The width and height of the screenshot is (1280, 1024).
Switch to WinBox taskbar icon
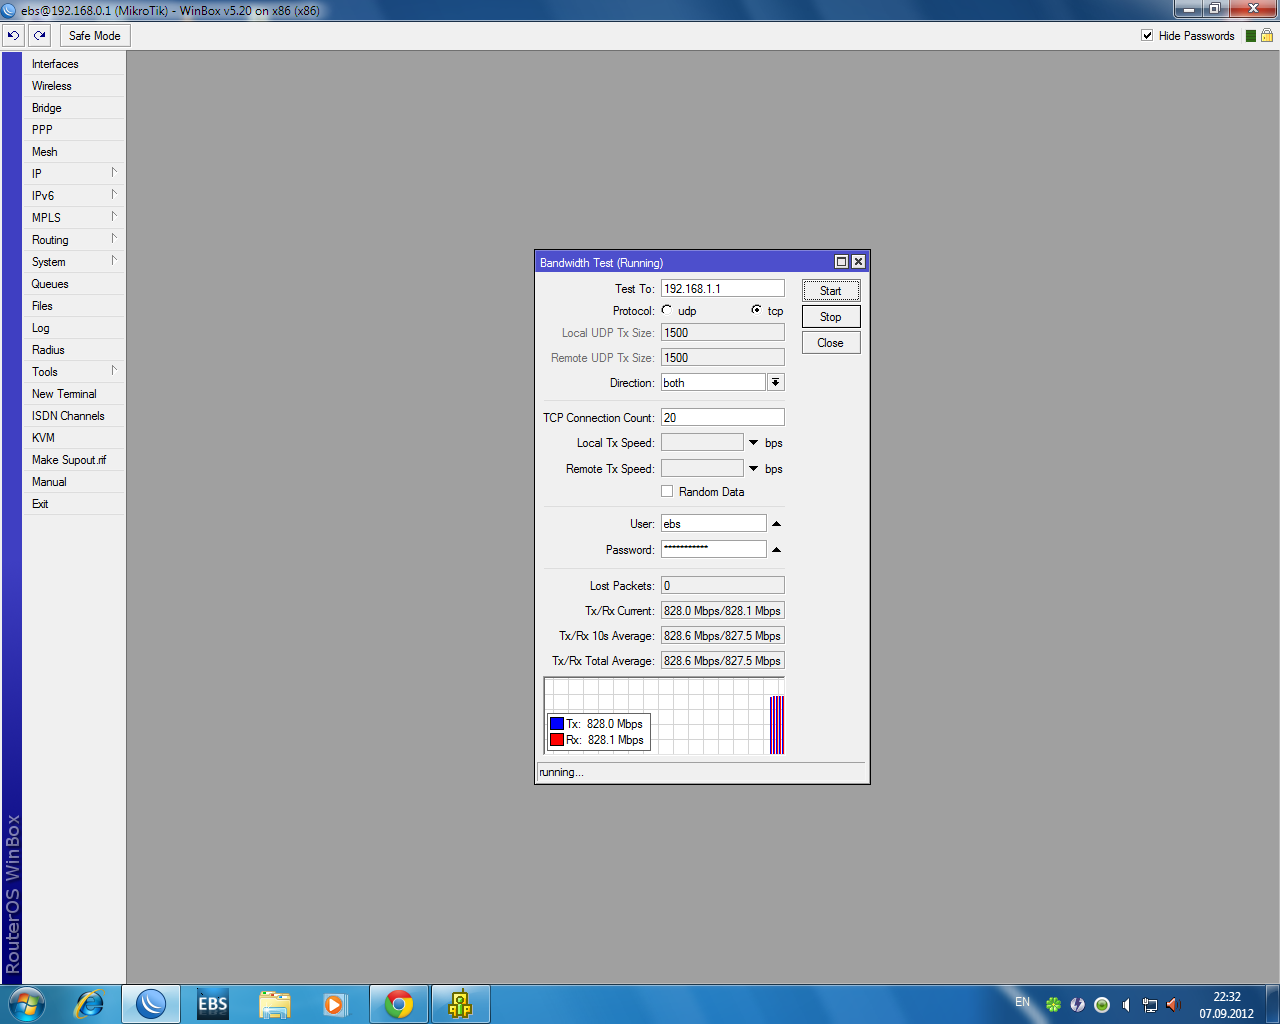(151, 1004)
